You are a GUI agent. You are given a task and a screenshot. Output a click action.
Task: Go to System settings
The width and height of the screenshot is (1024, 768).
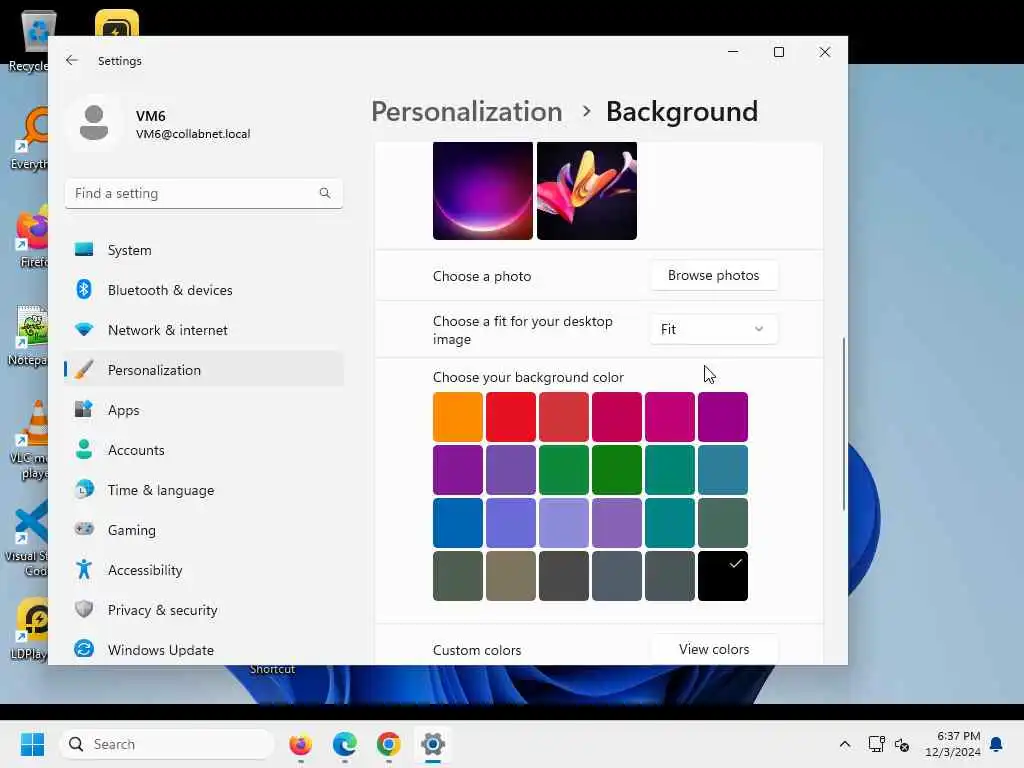tap(203, 249)
